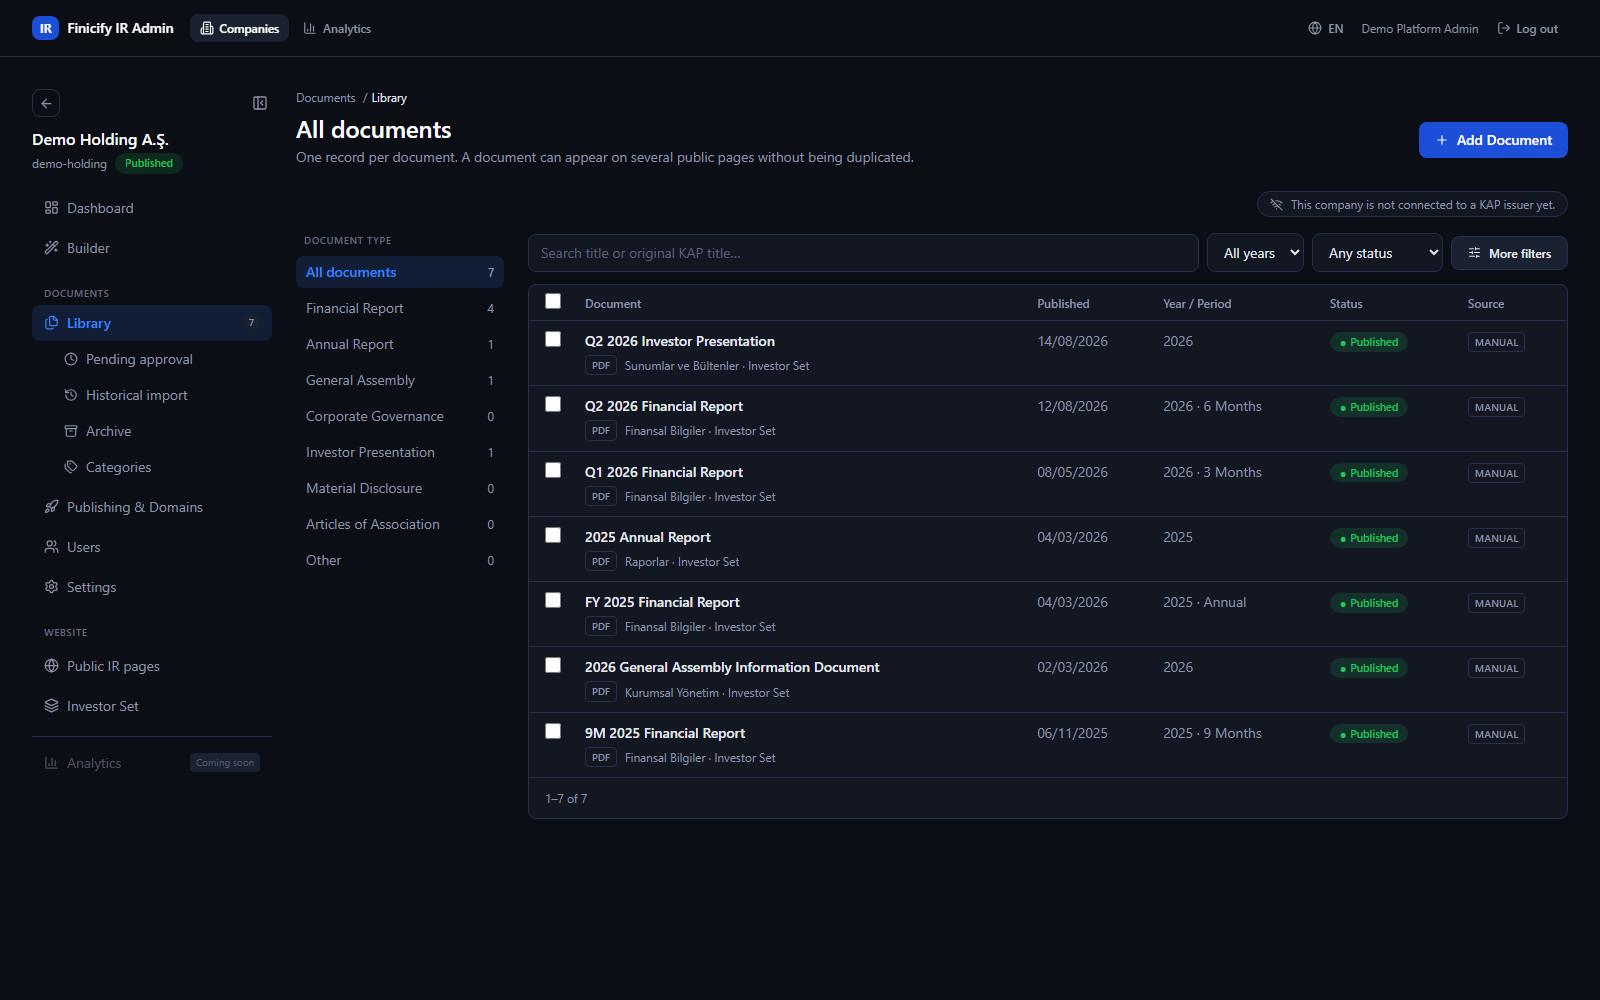
Task: Filter by General Assembly type
Action: 400,380
